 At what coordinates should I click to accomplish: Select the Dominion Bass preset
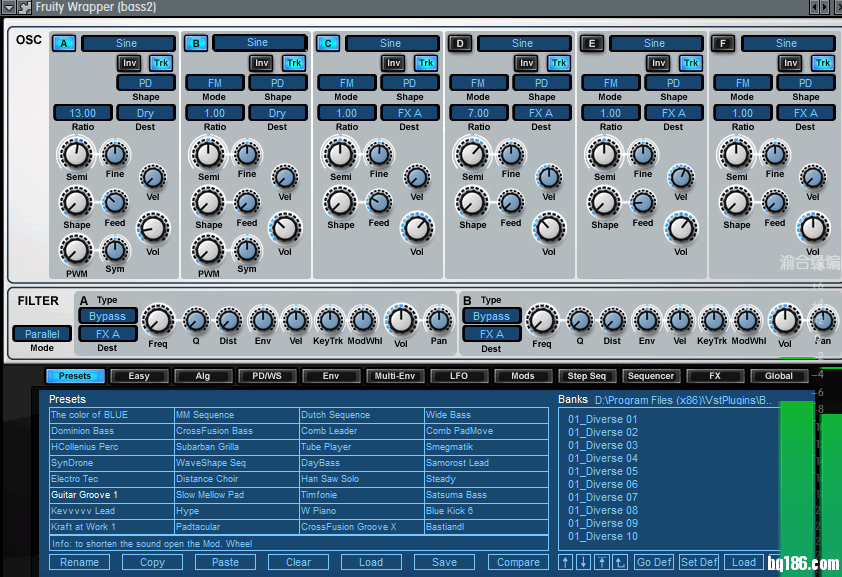83,431
